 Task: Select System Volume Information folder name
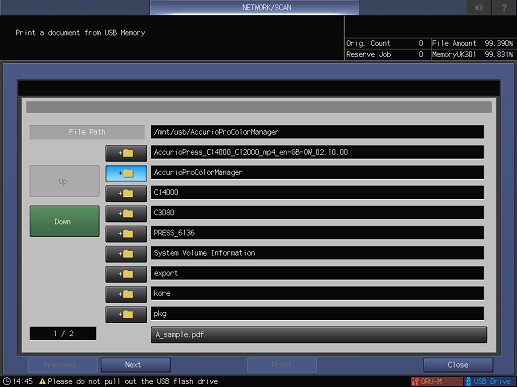pos(317,253)
